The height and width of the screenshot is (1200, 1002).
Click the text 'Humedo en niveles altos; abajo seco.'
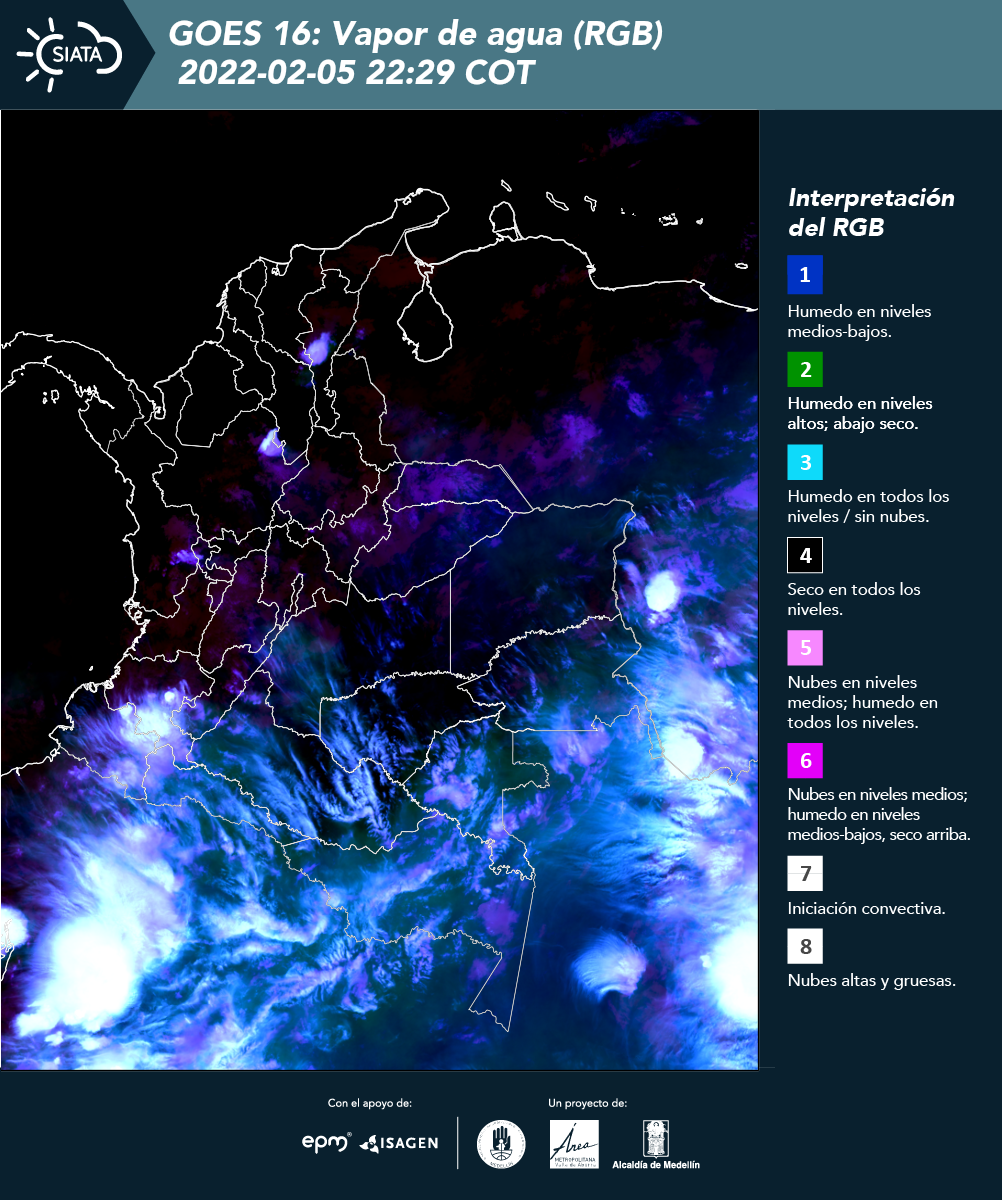click(x=860, y=413)
